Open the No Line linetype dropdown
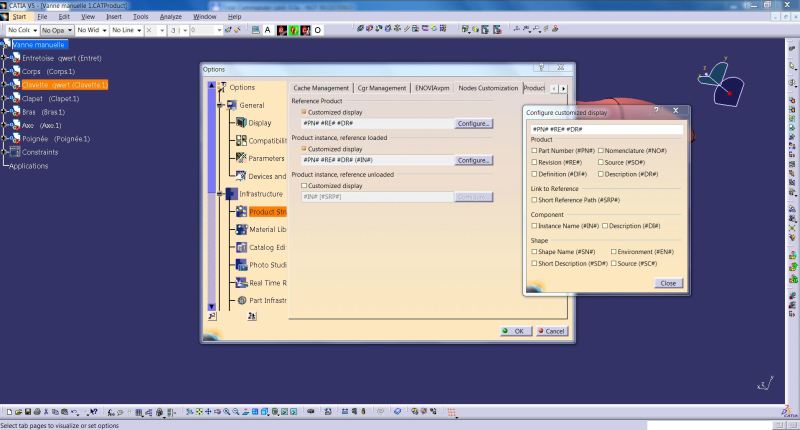The height and width of the screenshot is (430, 800). [x=127, y=30]
